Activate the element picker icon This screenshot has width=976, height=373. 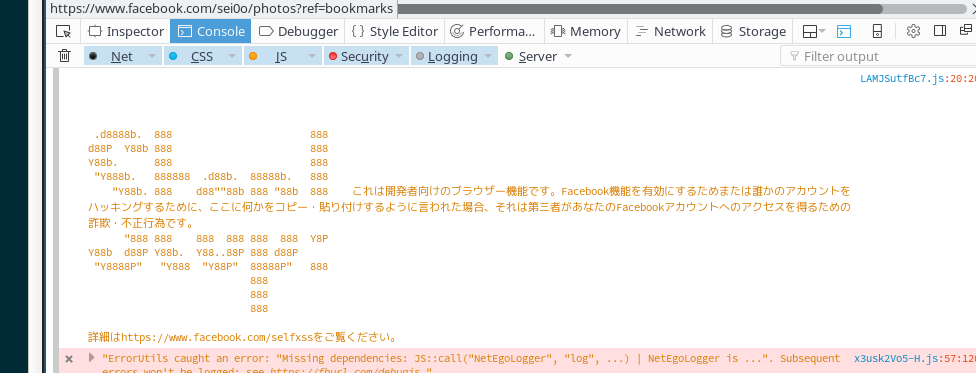click(x=63, y=31)
